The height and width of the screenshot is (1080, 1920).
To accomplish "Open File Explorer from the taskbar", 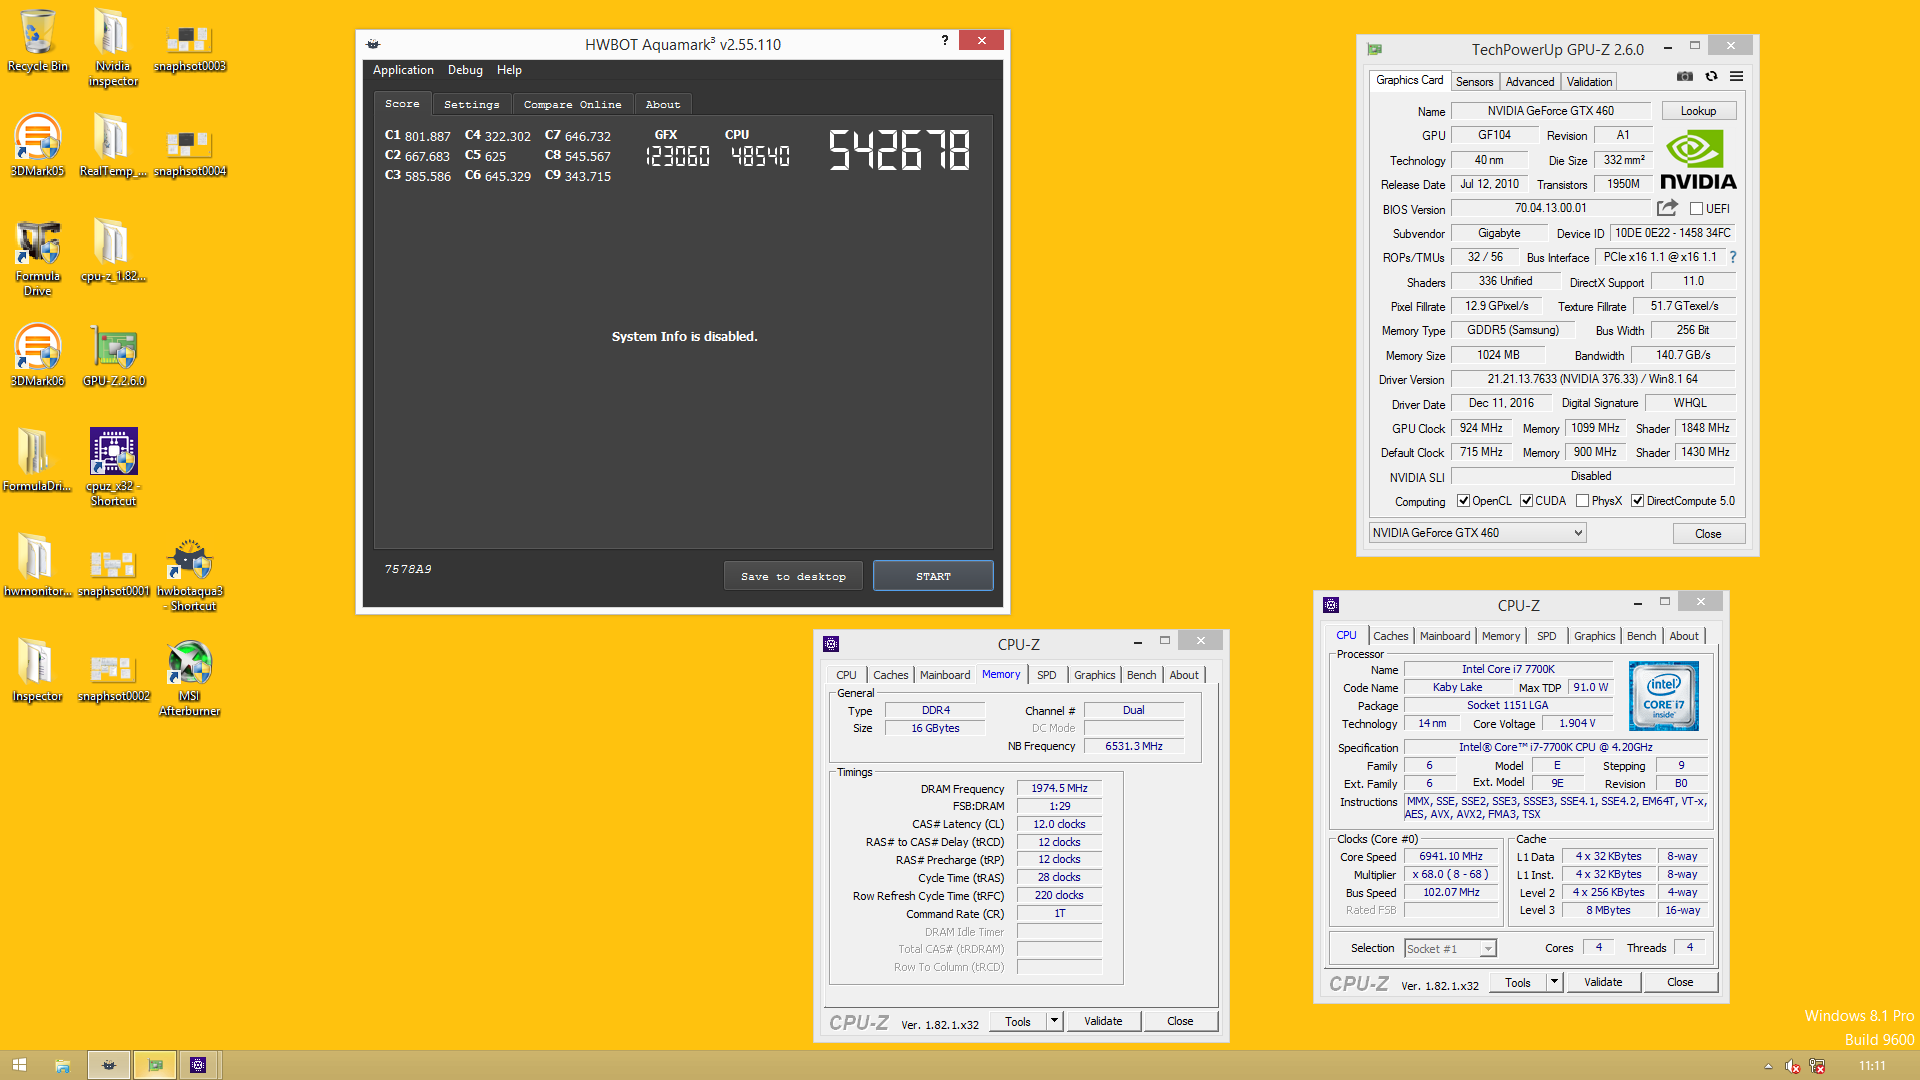I will (x=62, y=1065).
